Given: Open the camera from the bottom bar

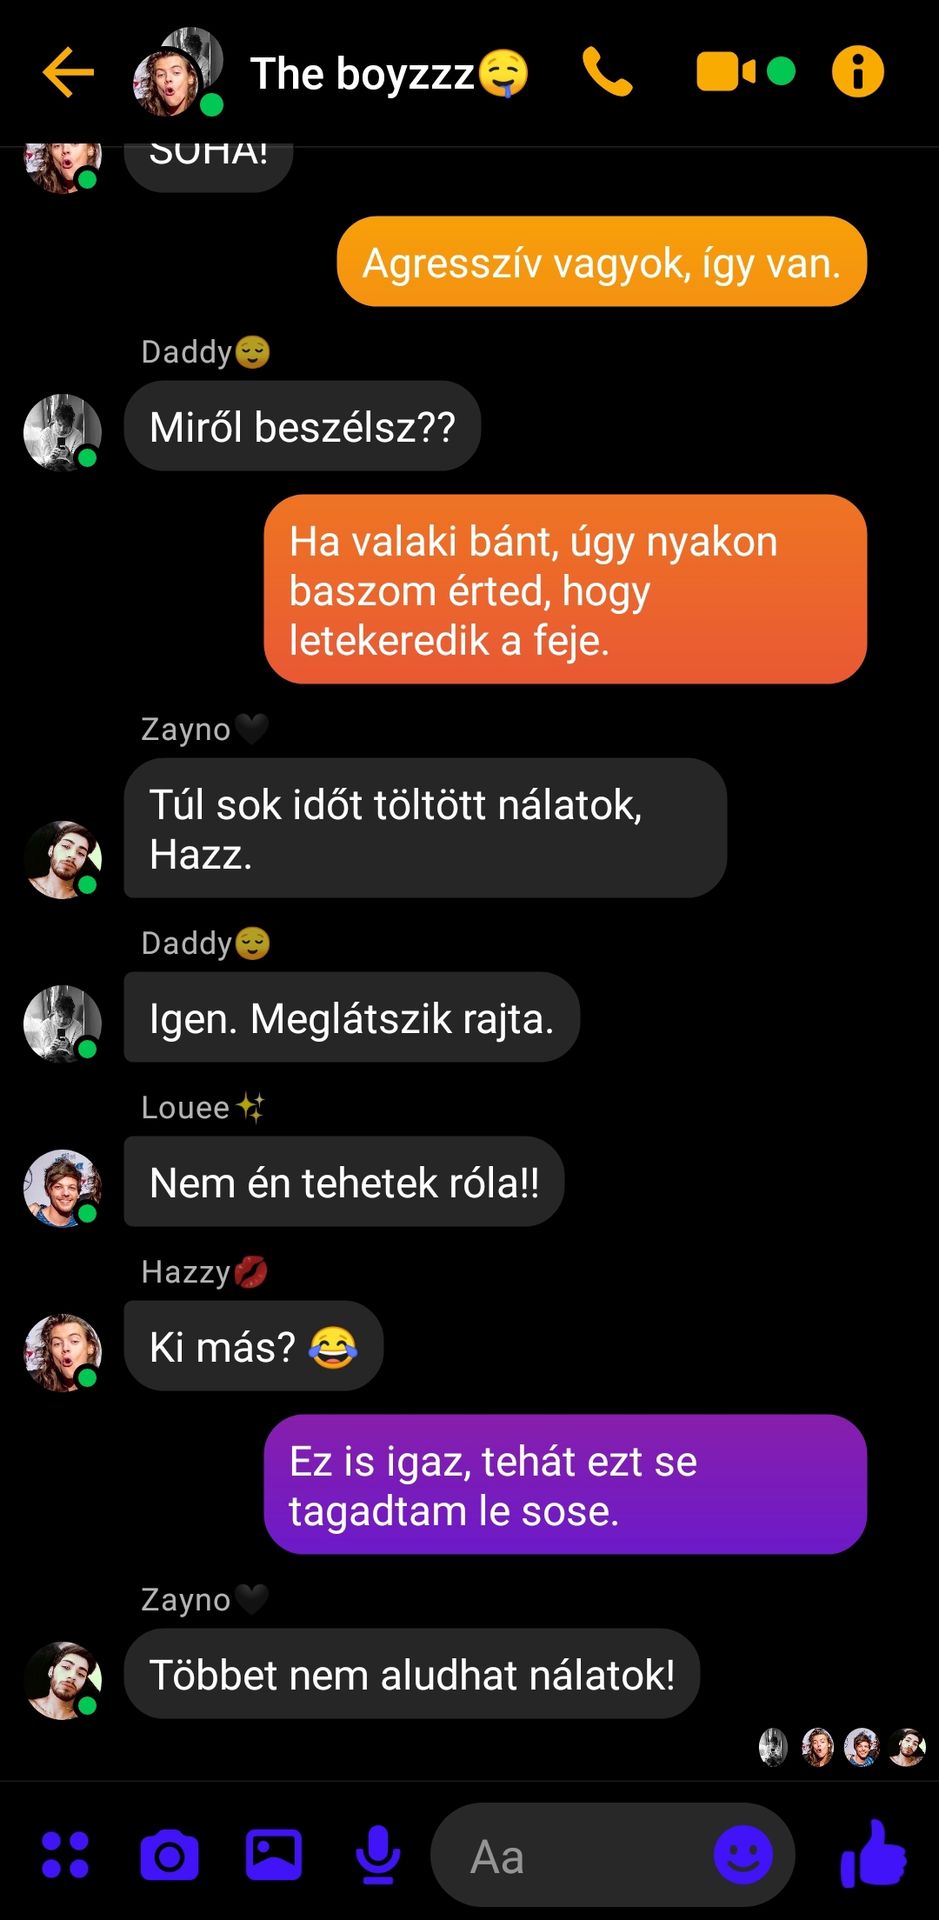Looking at the screenshot, I should click(169, 1856).
